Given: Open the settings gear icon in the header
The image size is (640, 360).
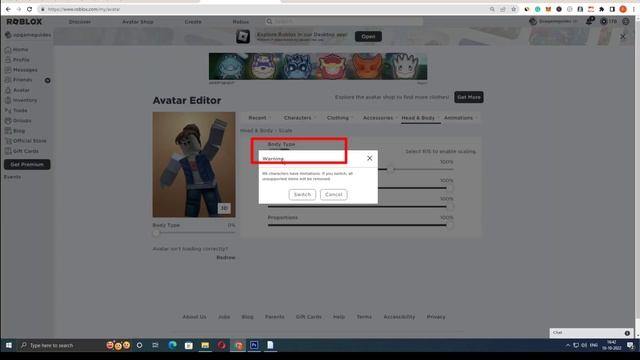Looking at the screenshot, I should pyautogui.click(x=626, y=21).
